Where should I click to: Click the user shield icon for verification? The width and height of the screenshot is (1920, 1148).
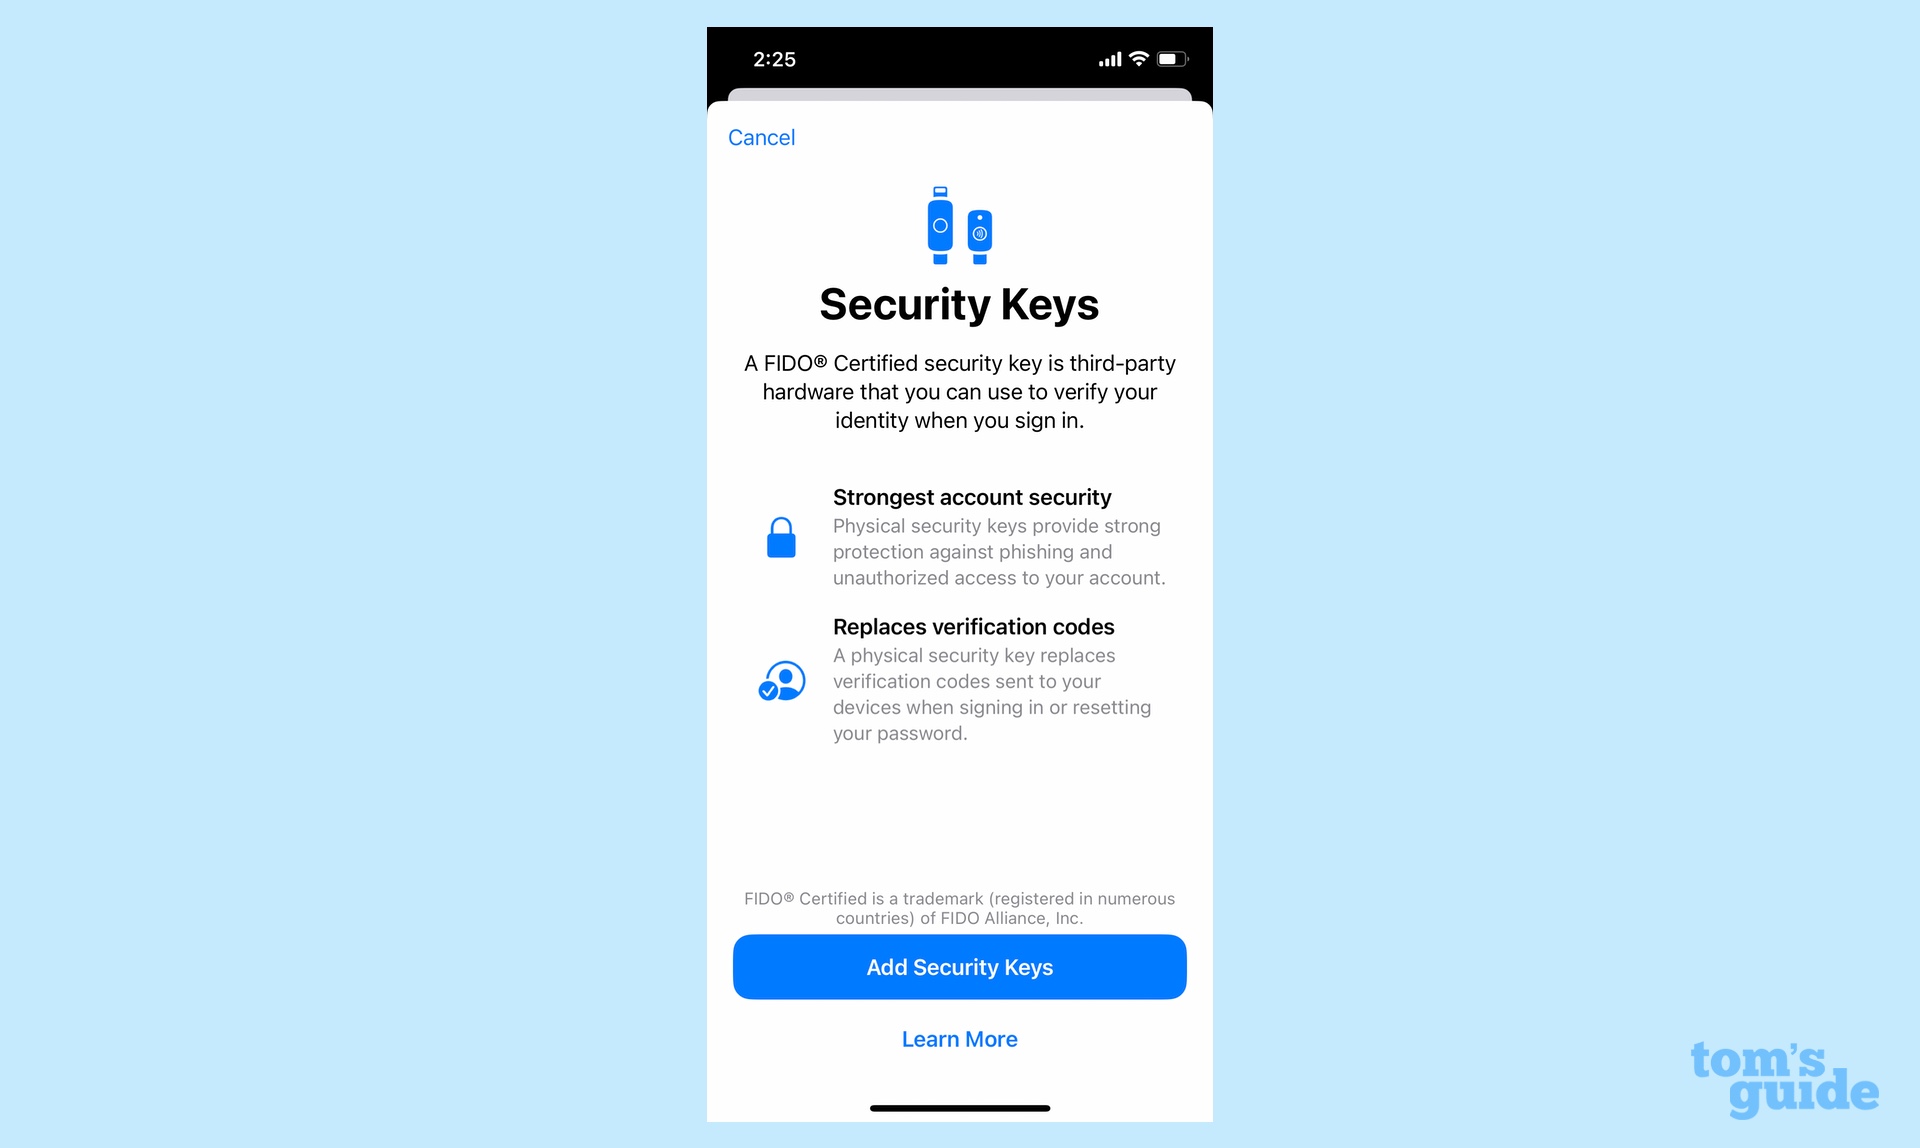(x=780, y=678)
